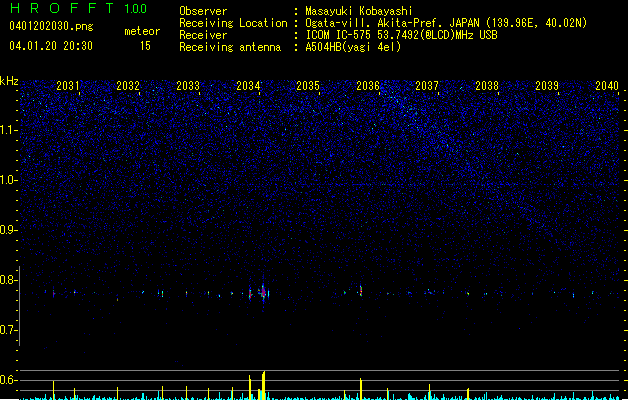Click the tallest yellow intensity spike near 2034

coord(264,385)
